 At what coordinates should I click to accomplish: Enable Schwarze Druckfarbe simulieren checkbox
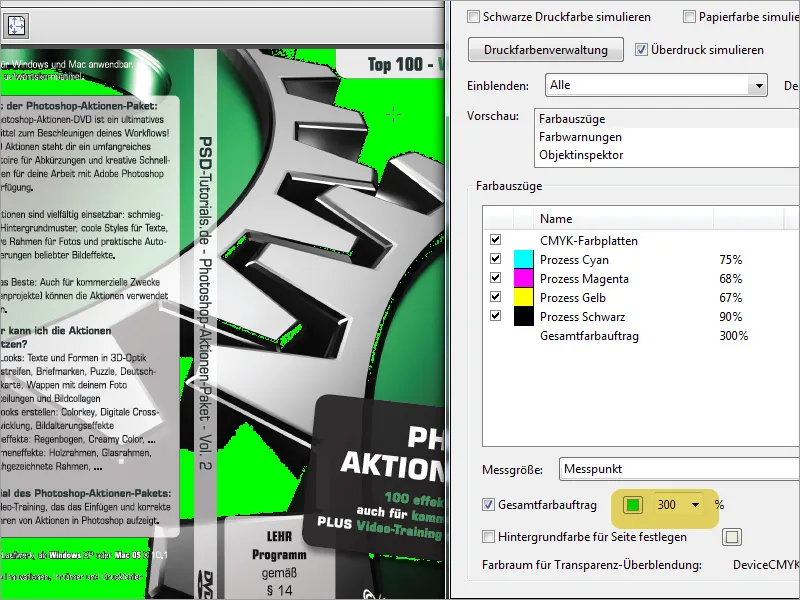473,17
